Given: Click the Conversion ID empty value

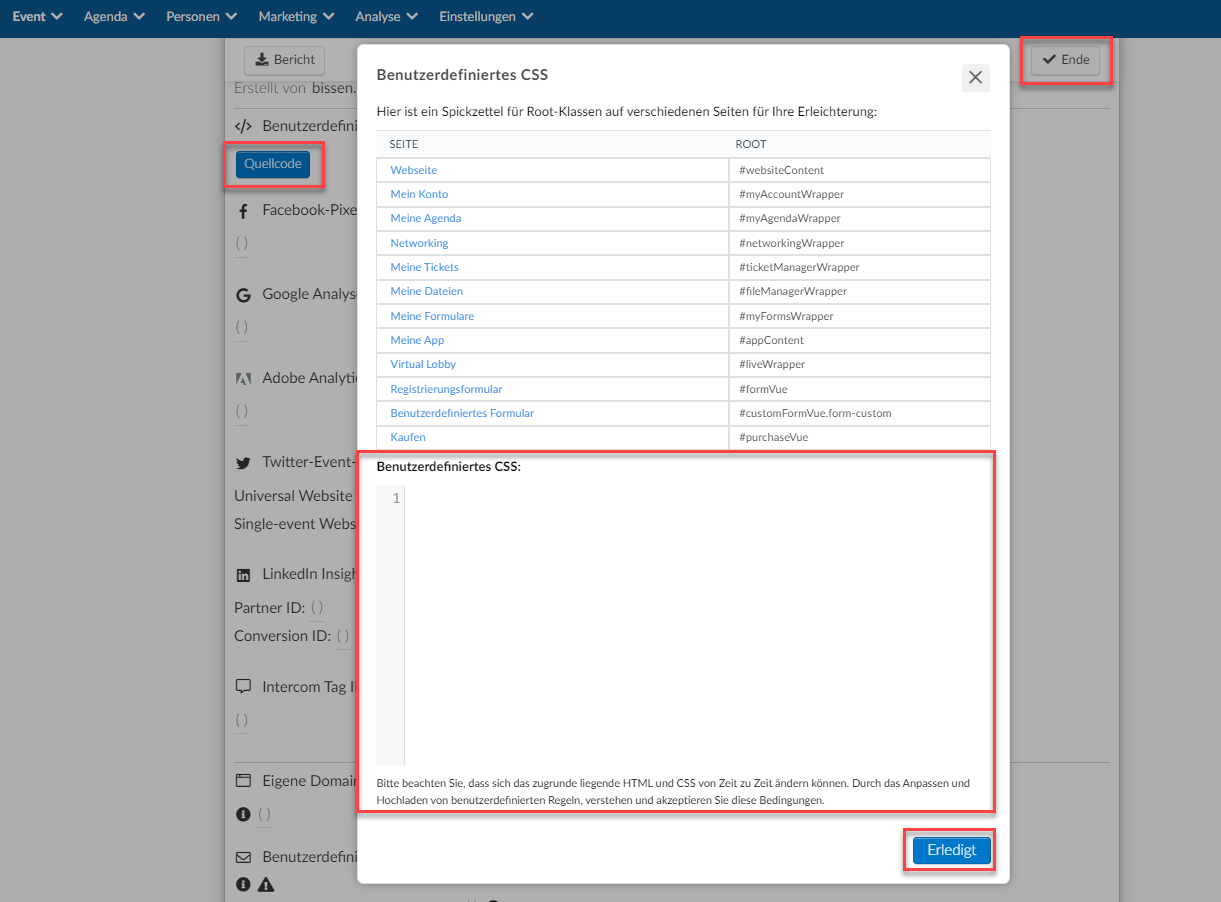Looking at the screenshot, I should pyautogui.click(x=342, y=635).
